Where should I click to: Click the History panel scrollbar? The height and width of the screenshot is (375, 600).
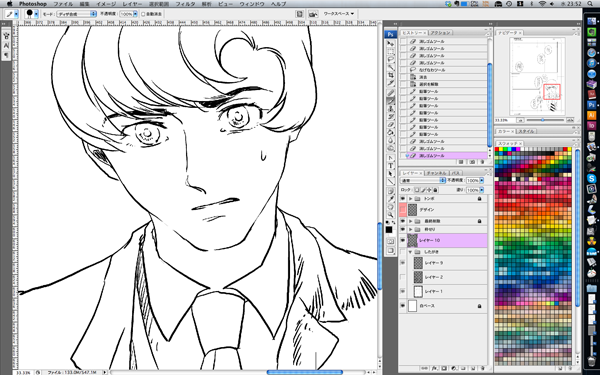click(489, 104)
